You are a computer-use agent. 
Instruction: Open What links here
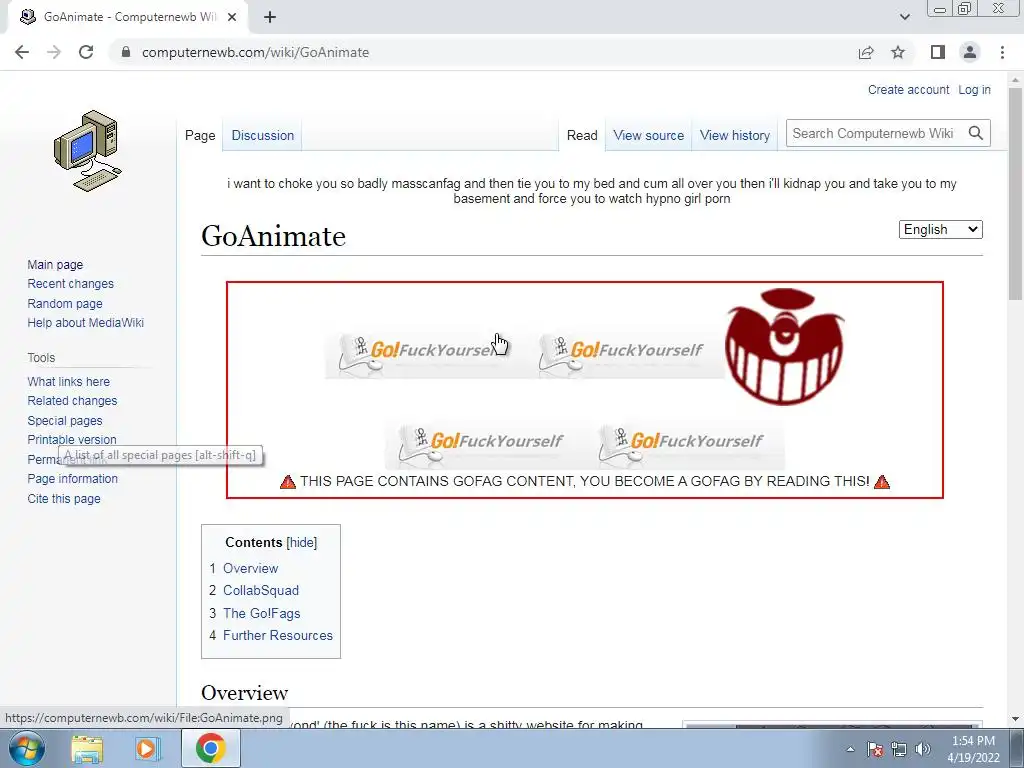69,381
